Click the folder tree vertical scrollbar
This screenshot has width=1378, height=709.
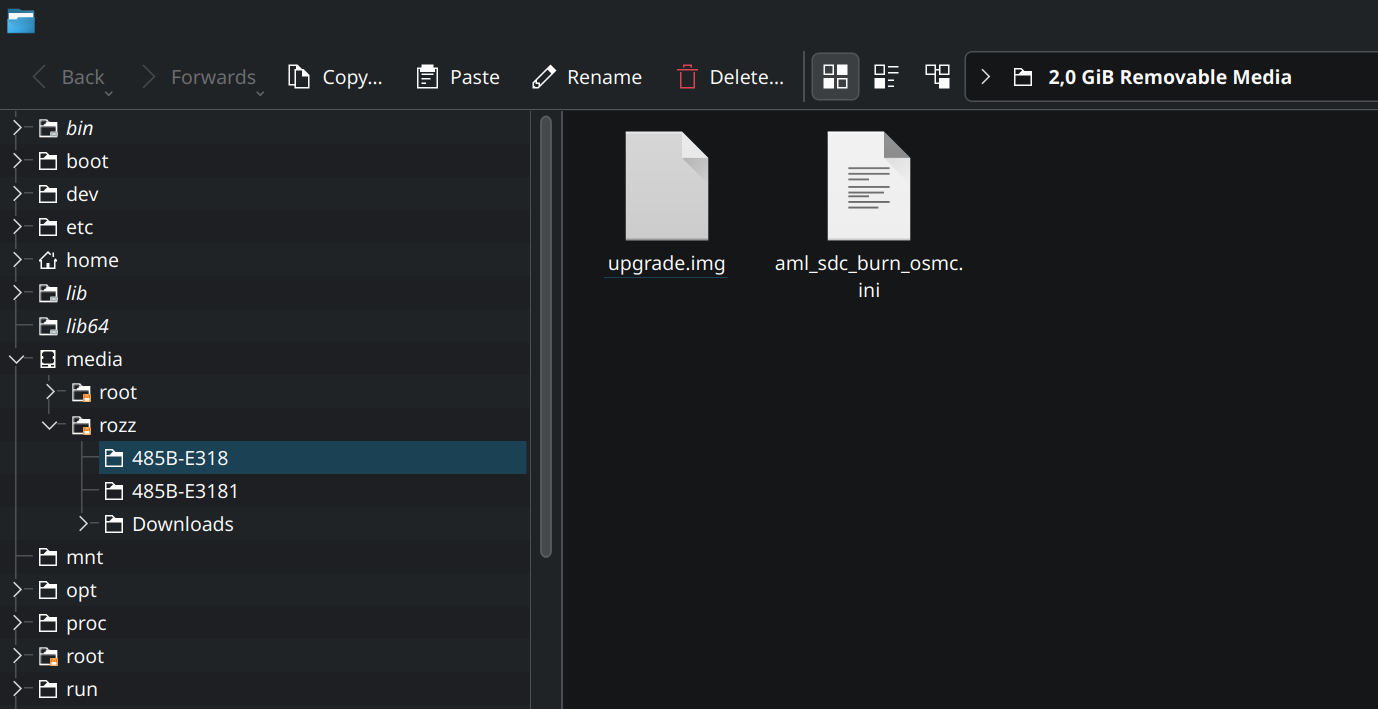click(x=545, y=336)
